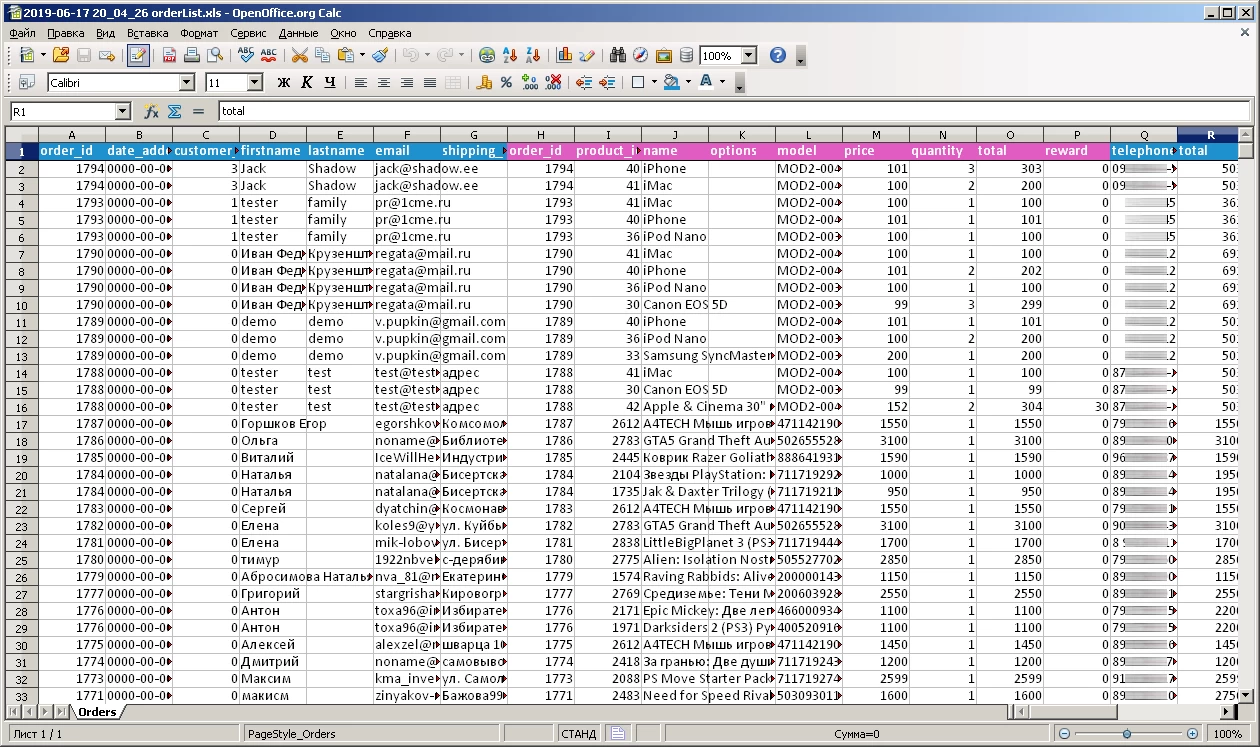Open the font size dropdown
Viewport: 1260px width, 747px height.
point(255,83)
